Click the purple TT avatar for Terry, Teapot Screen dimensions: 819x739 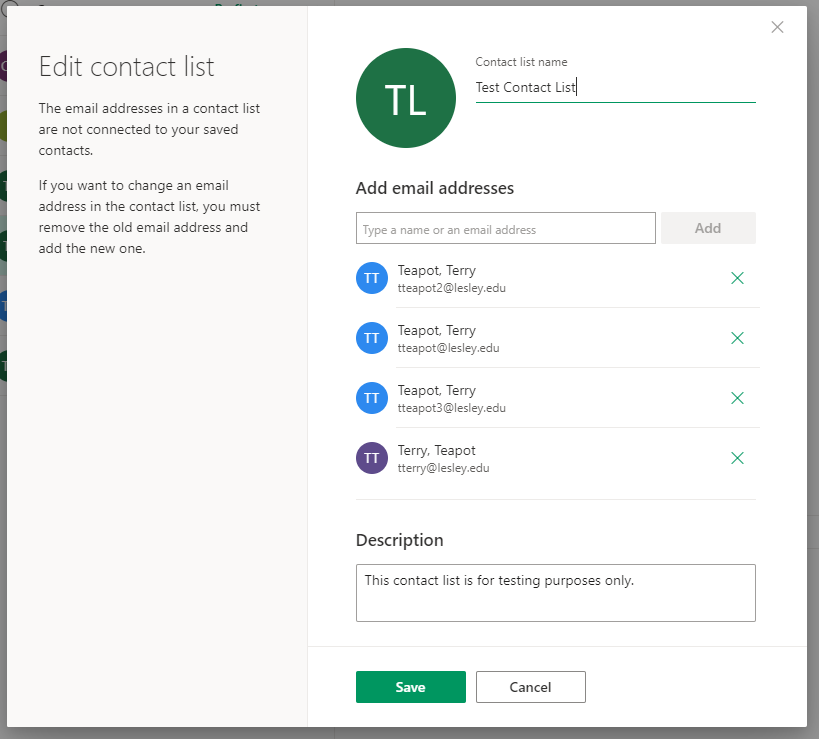point(372,459)
